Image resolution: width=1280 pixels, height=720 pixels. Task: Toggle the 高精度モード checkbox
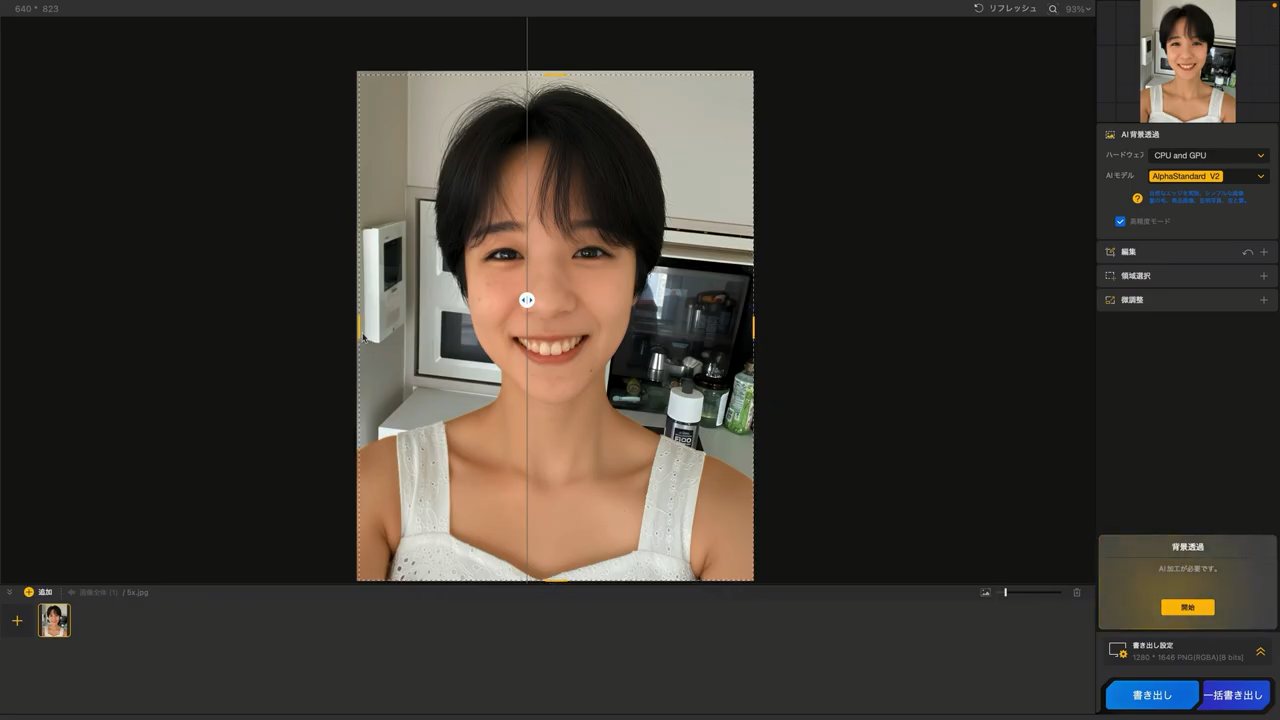[x=1120, y=221]
